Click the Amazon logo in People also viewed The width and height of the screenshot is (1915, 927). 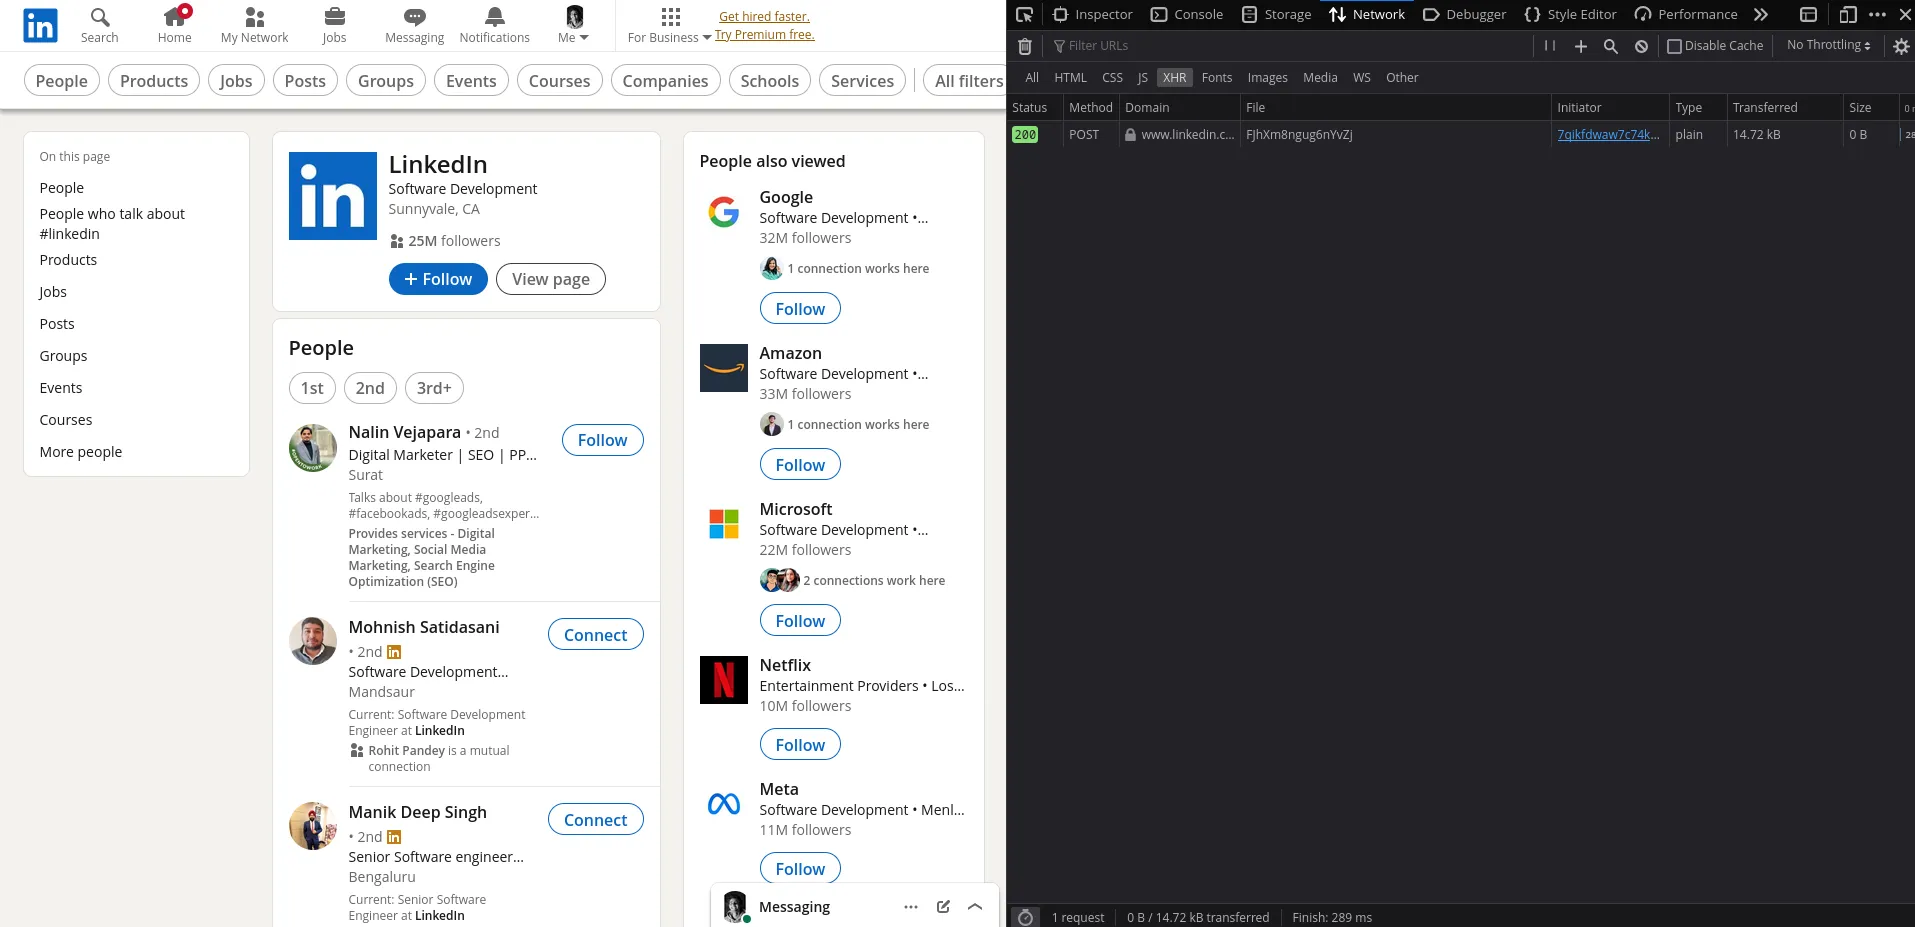(724, 368)
